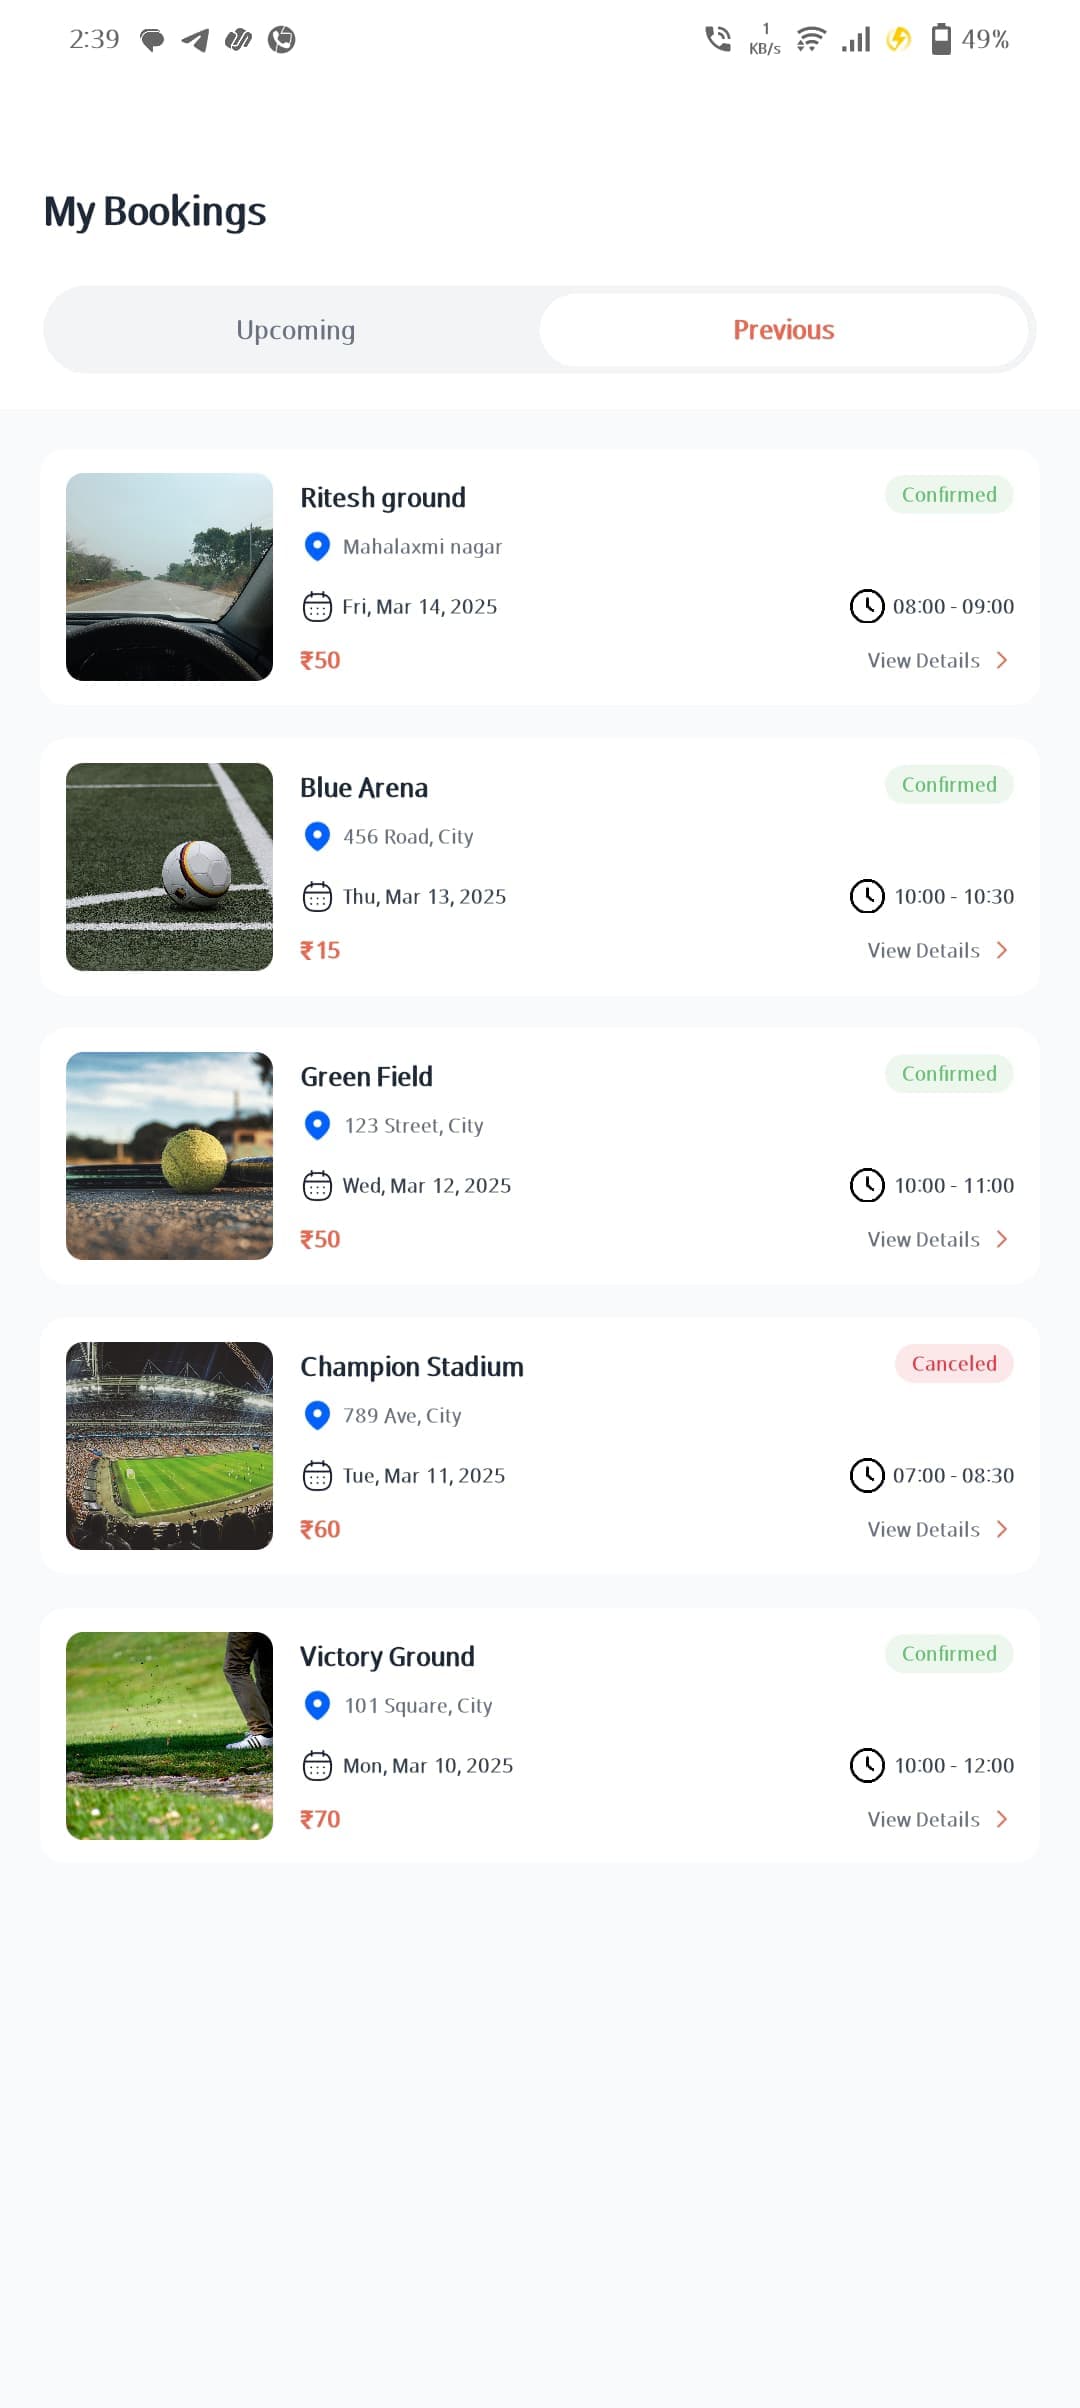The height and width of the screenshot is (2408, 1080).
Task: Expand Ritesh ground details via chevron arrow
Action: coord(1002,660)
